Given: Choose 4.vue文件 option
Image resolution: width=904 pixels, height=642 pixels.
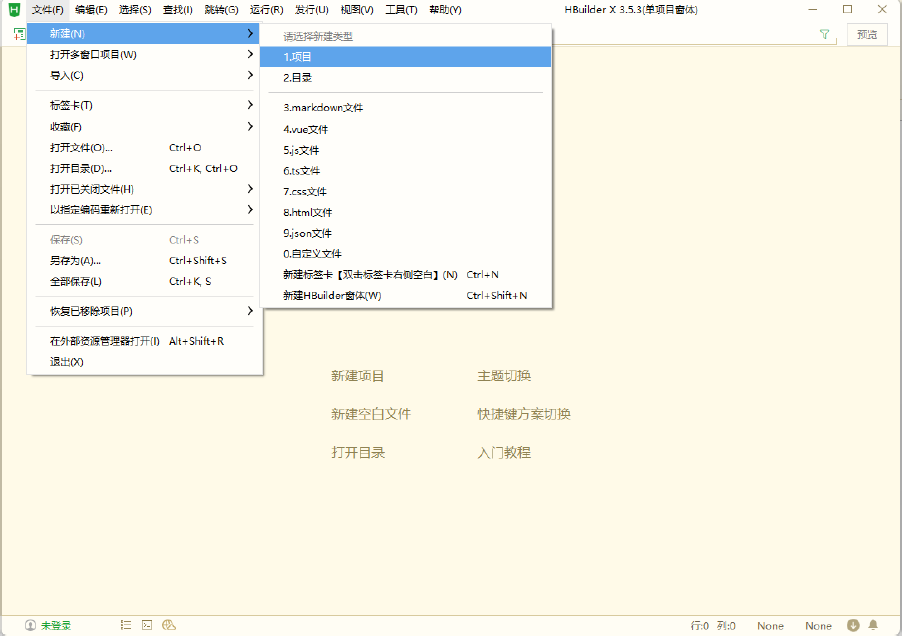Looking at the screenshot, I should click(x=406, y=130).
